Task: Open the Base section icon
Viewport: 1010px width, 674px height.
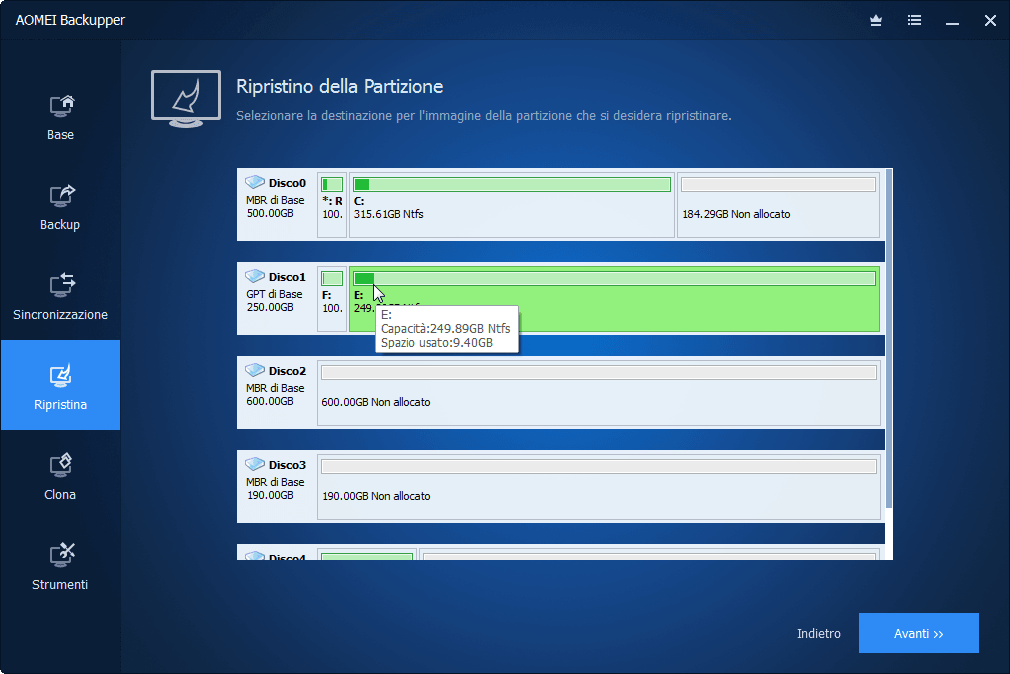Action: click(61, 106)
